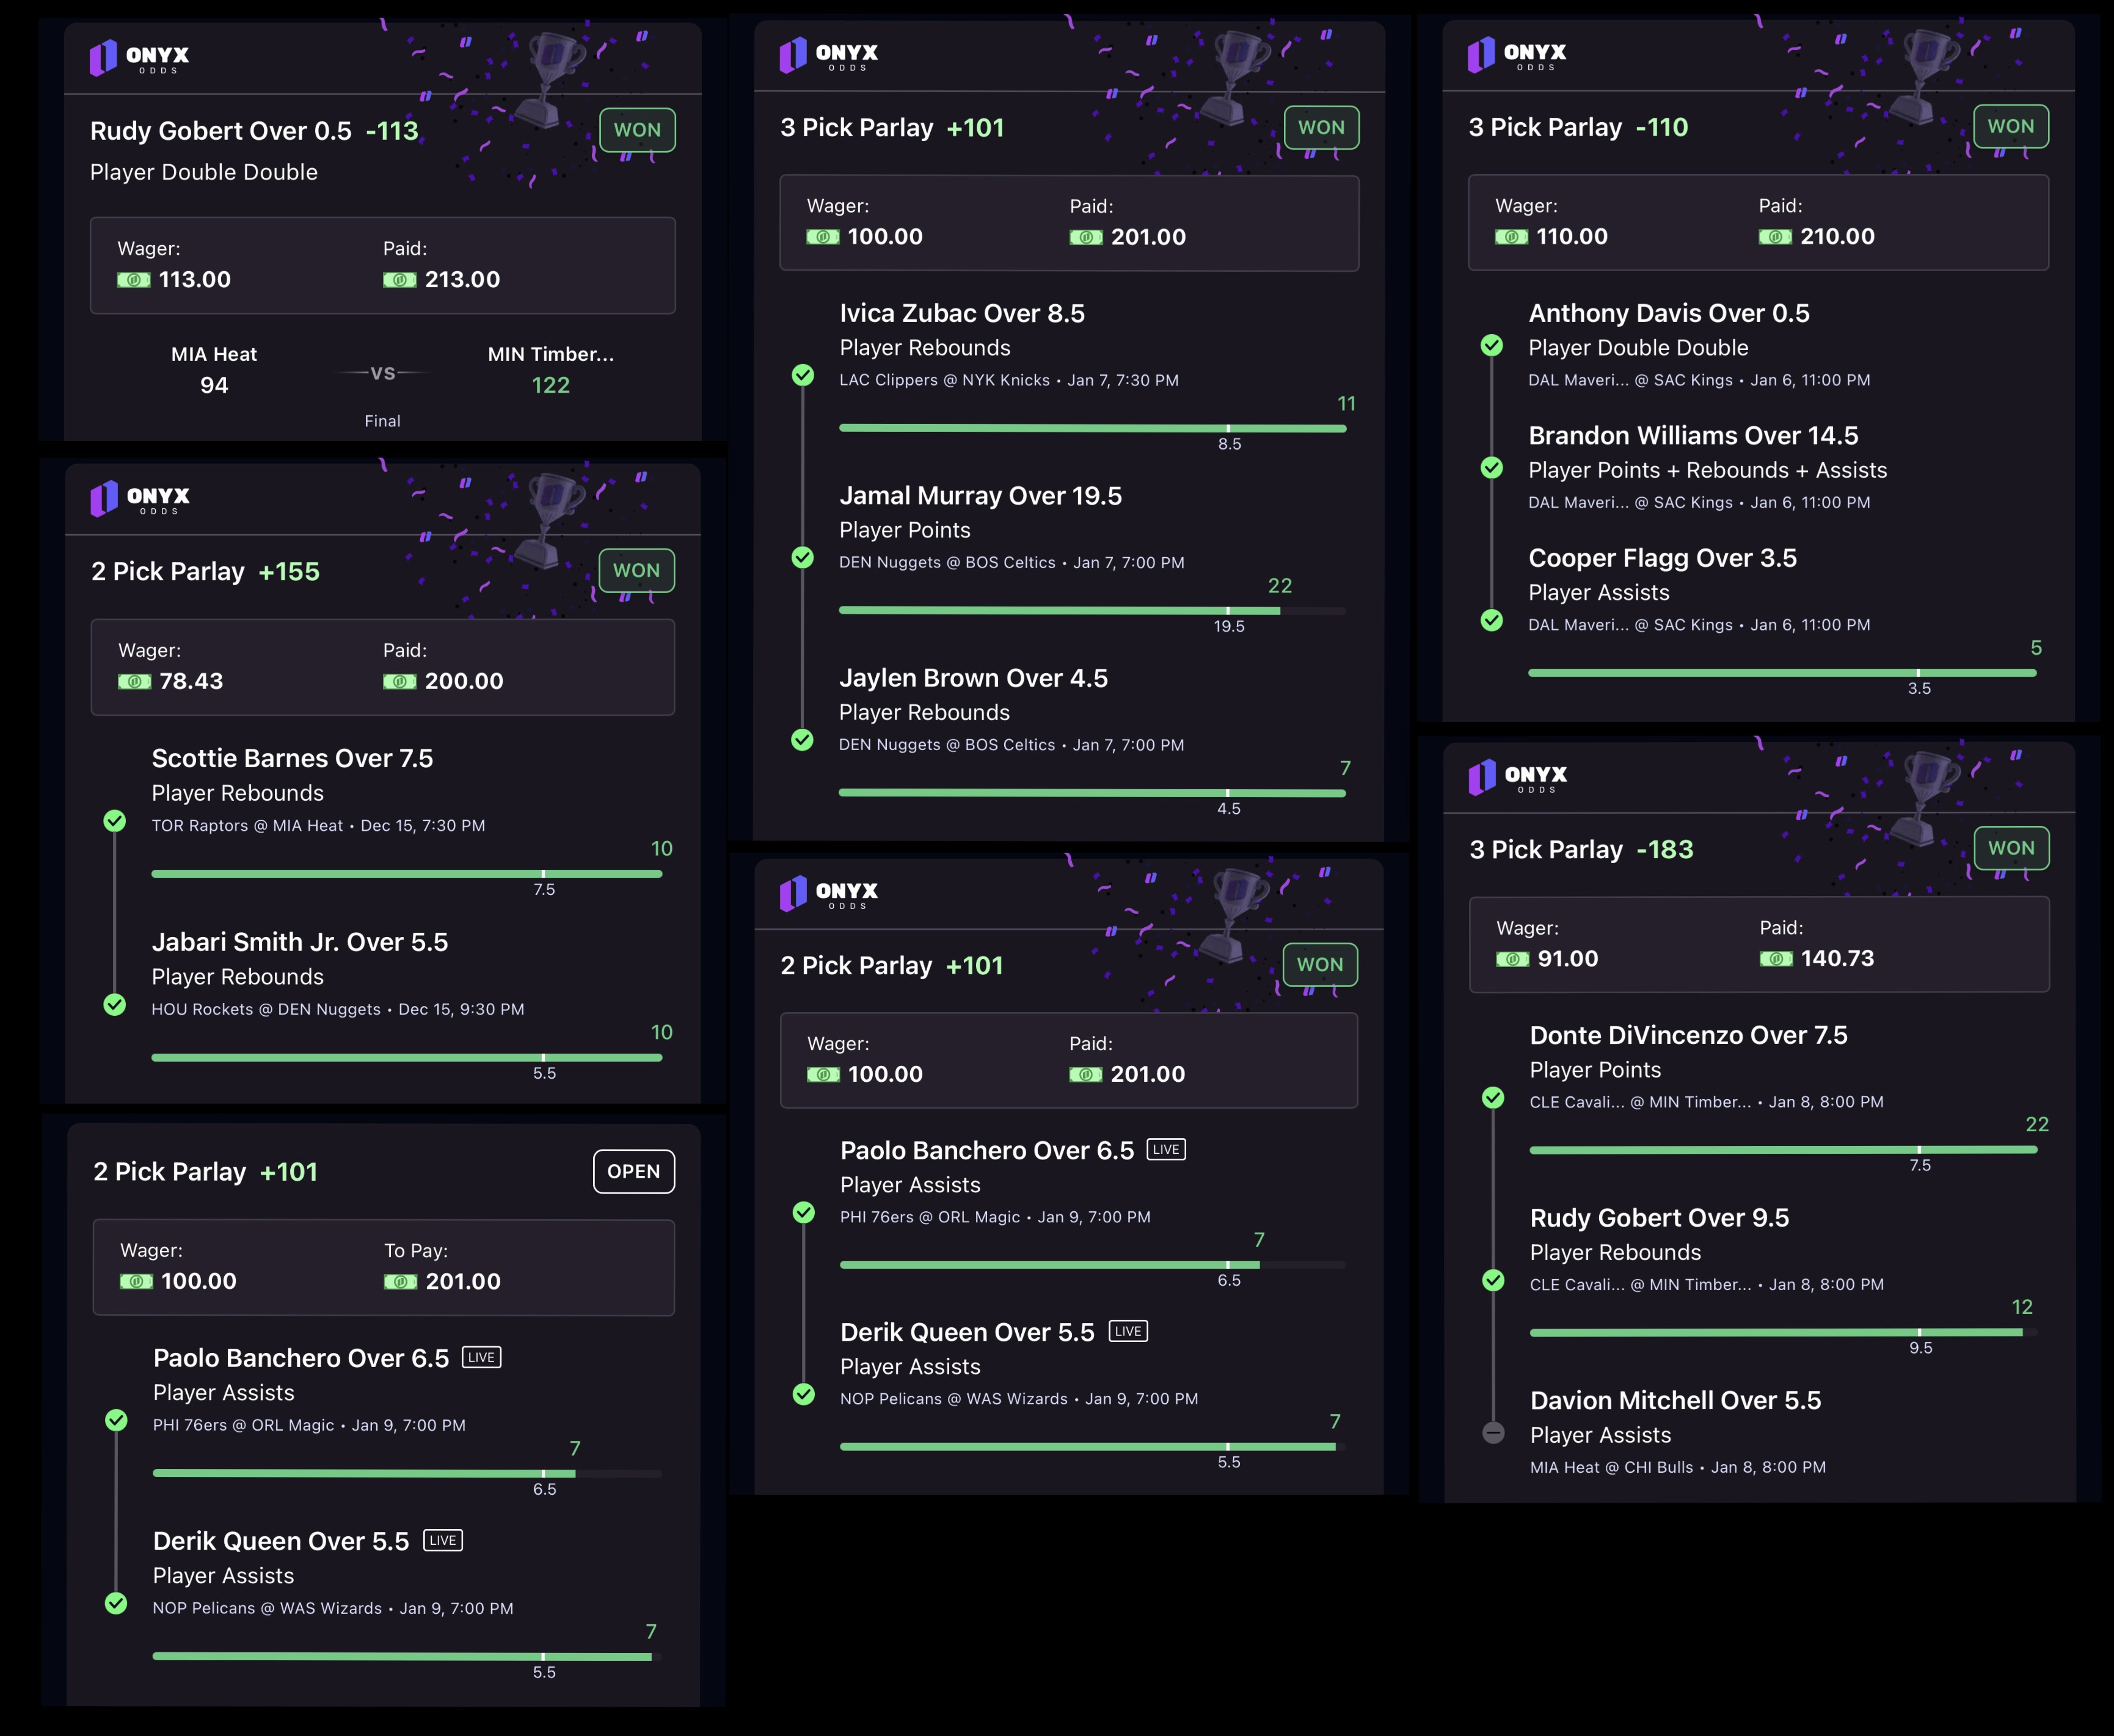2114x1736 pixels.
Task: Click the WON badge on the Rudy Gobert slip
Action: pos(637,130)
